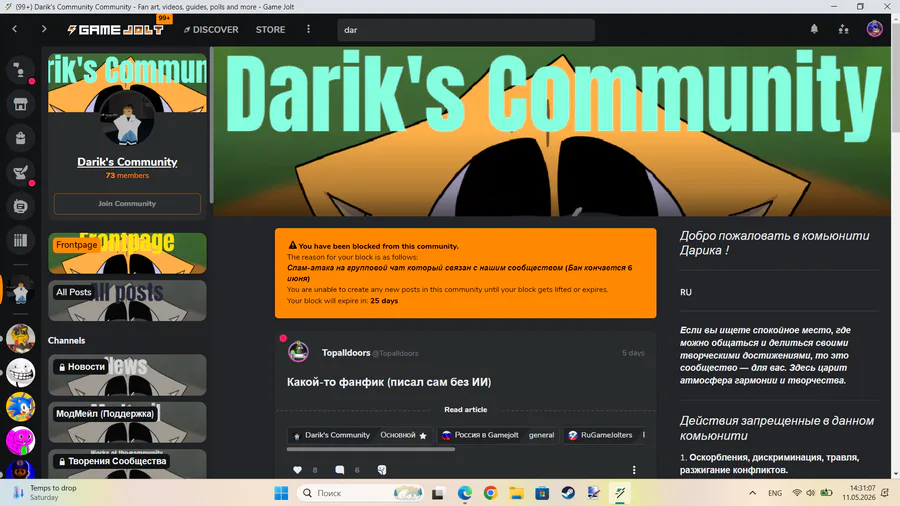Open the notifications bell icon

coord(814,29)
